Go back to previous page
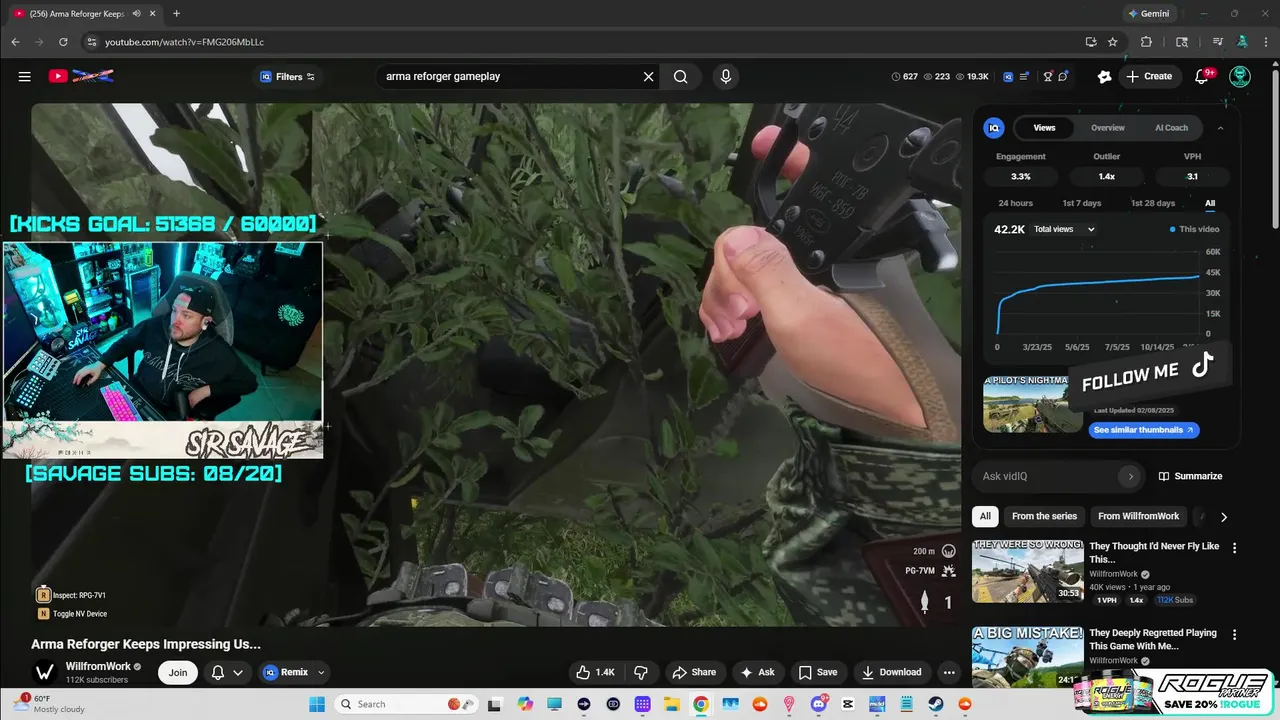The image size is (1280, 720). click(x=15, y=42)
